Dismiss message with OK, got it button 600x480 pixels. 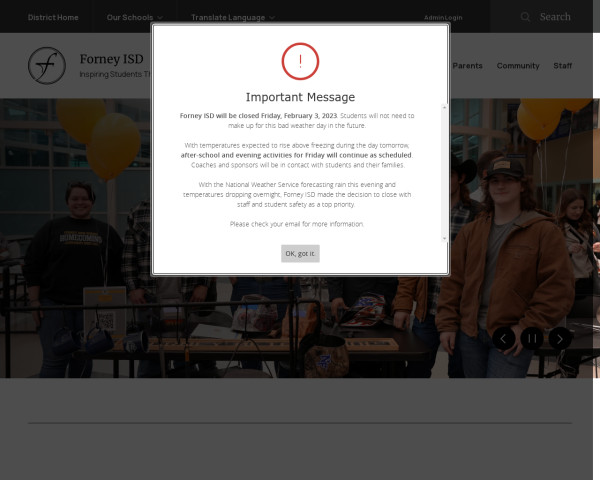click(x=300, y=253)
